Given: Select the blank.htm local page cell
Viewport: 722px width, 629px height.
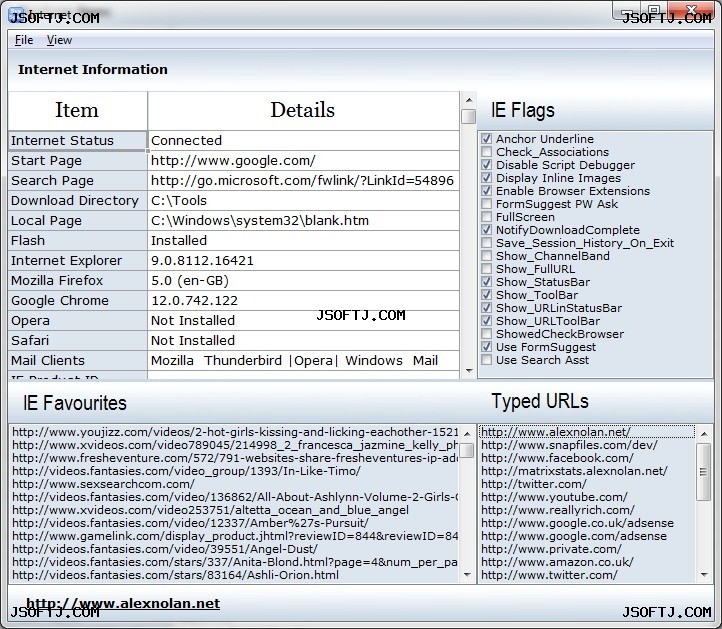Looking at the screenshot, I should pyautogui.click(x=303, y=221).
